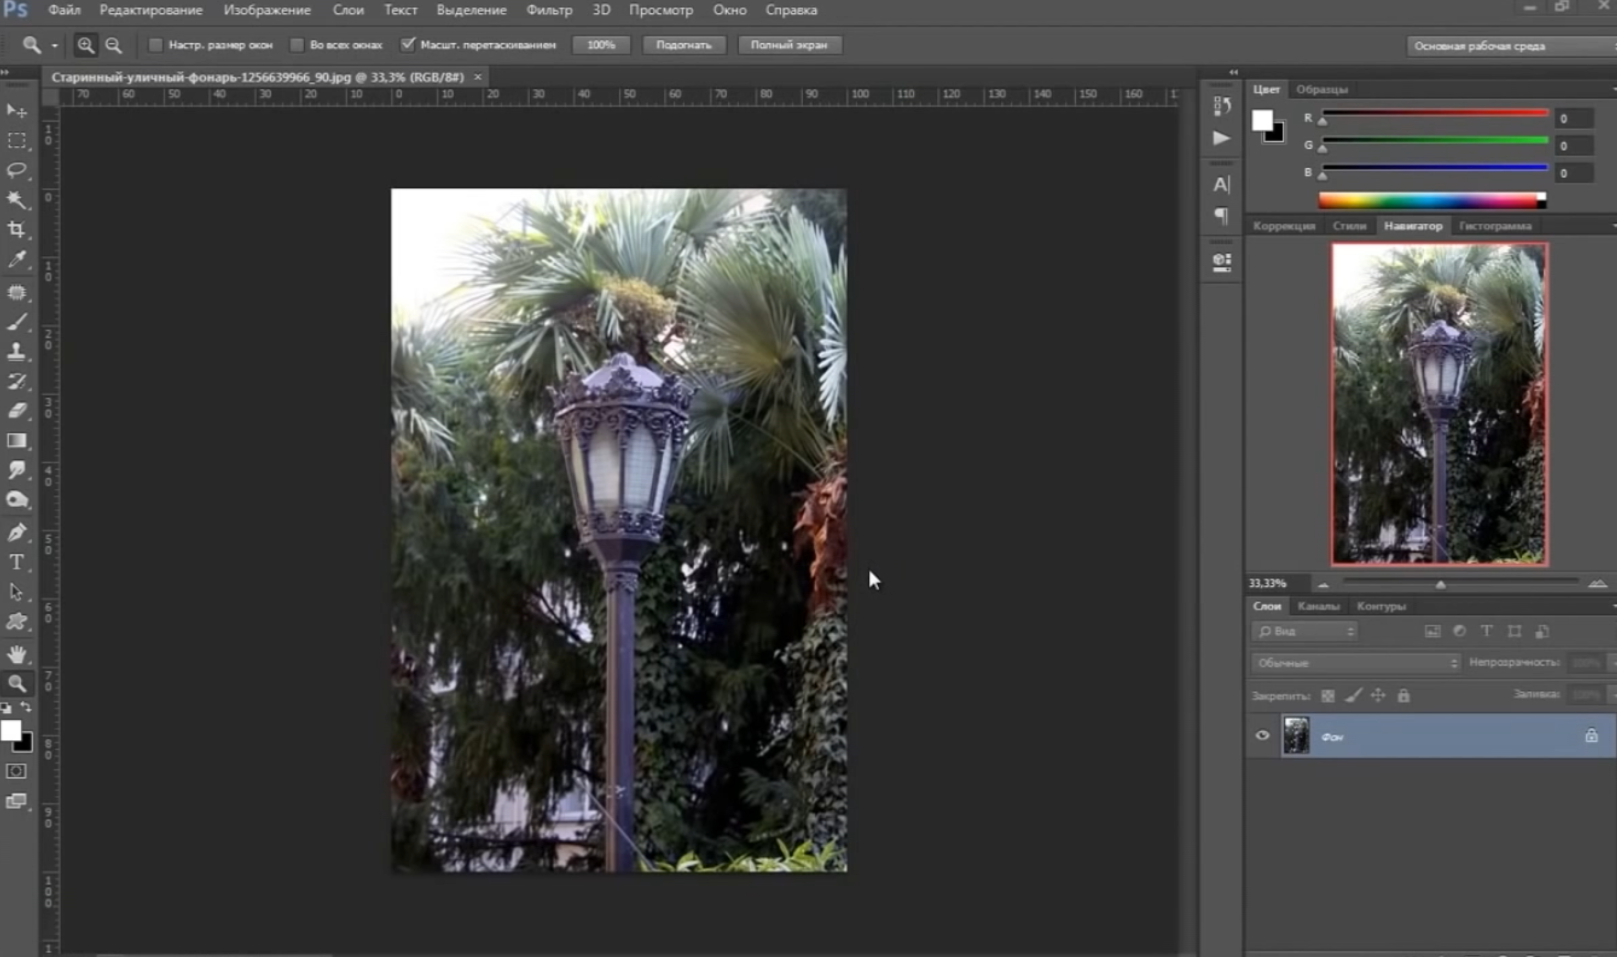Select the Pen tool

pos(17,532)
